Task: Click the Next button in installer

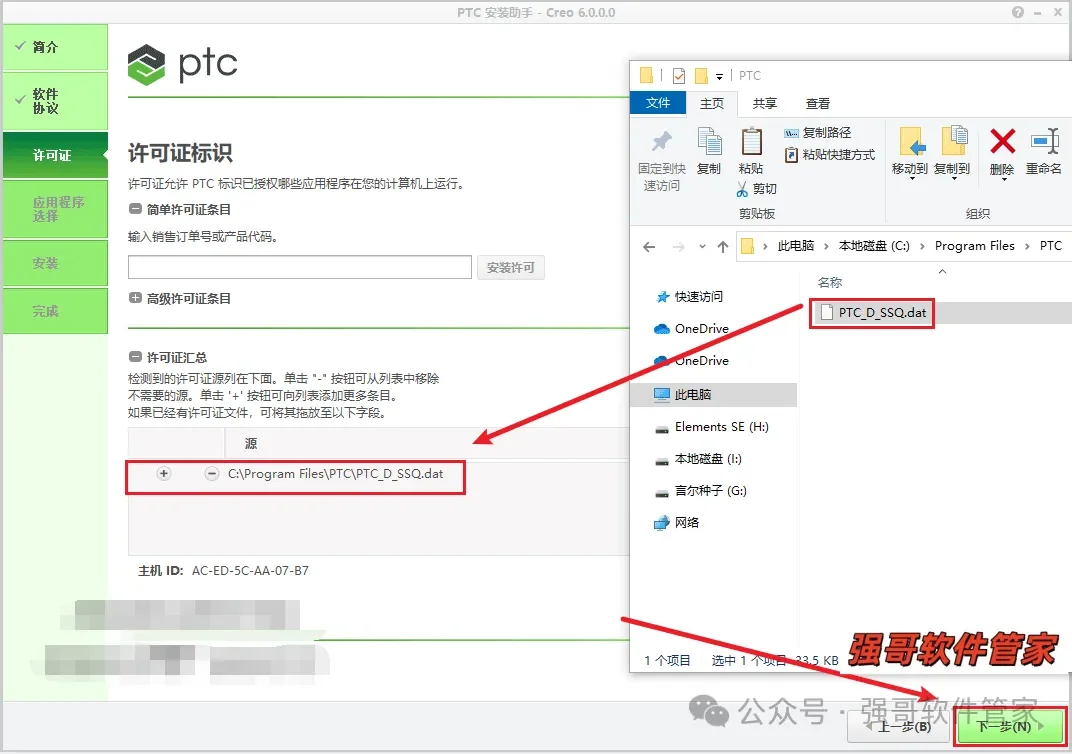Action: click(x=1011, y=726)
